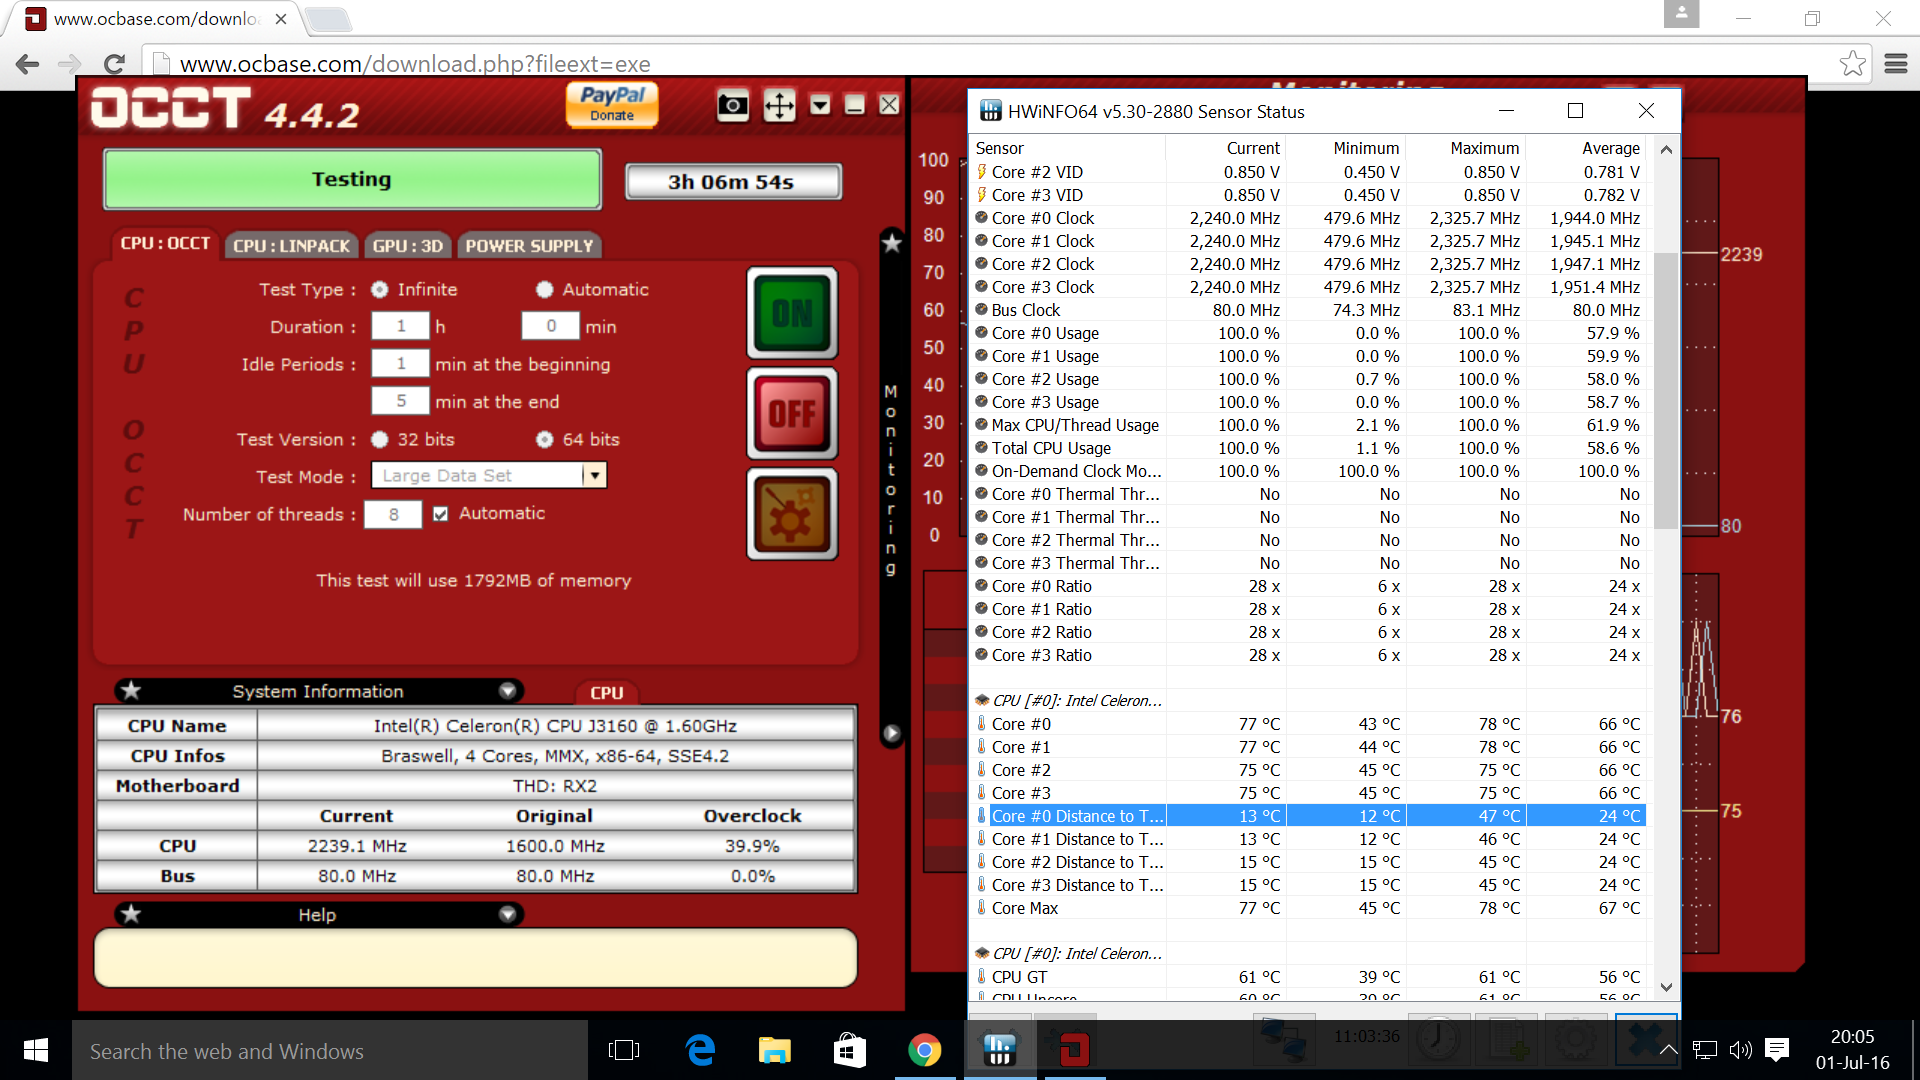Click the elapsed time 3h 06m 54s box

[733, 182]
